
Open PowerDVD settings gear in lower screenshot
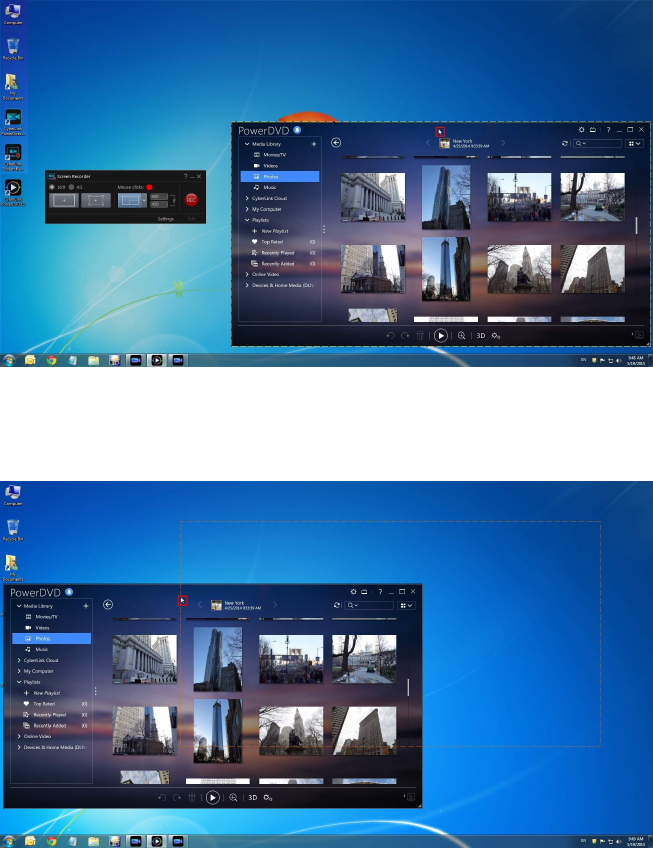(x=353, y=592)
